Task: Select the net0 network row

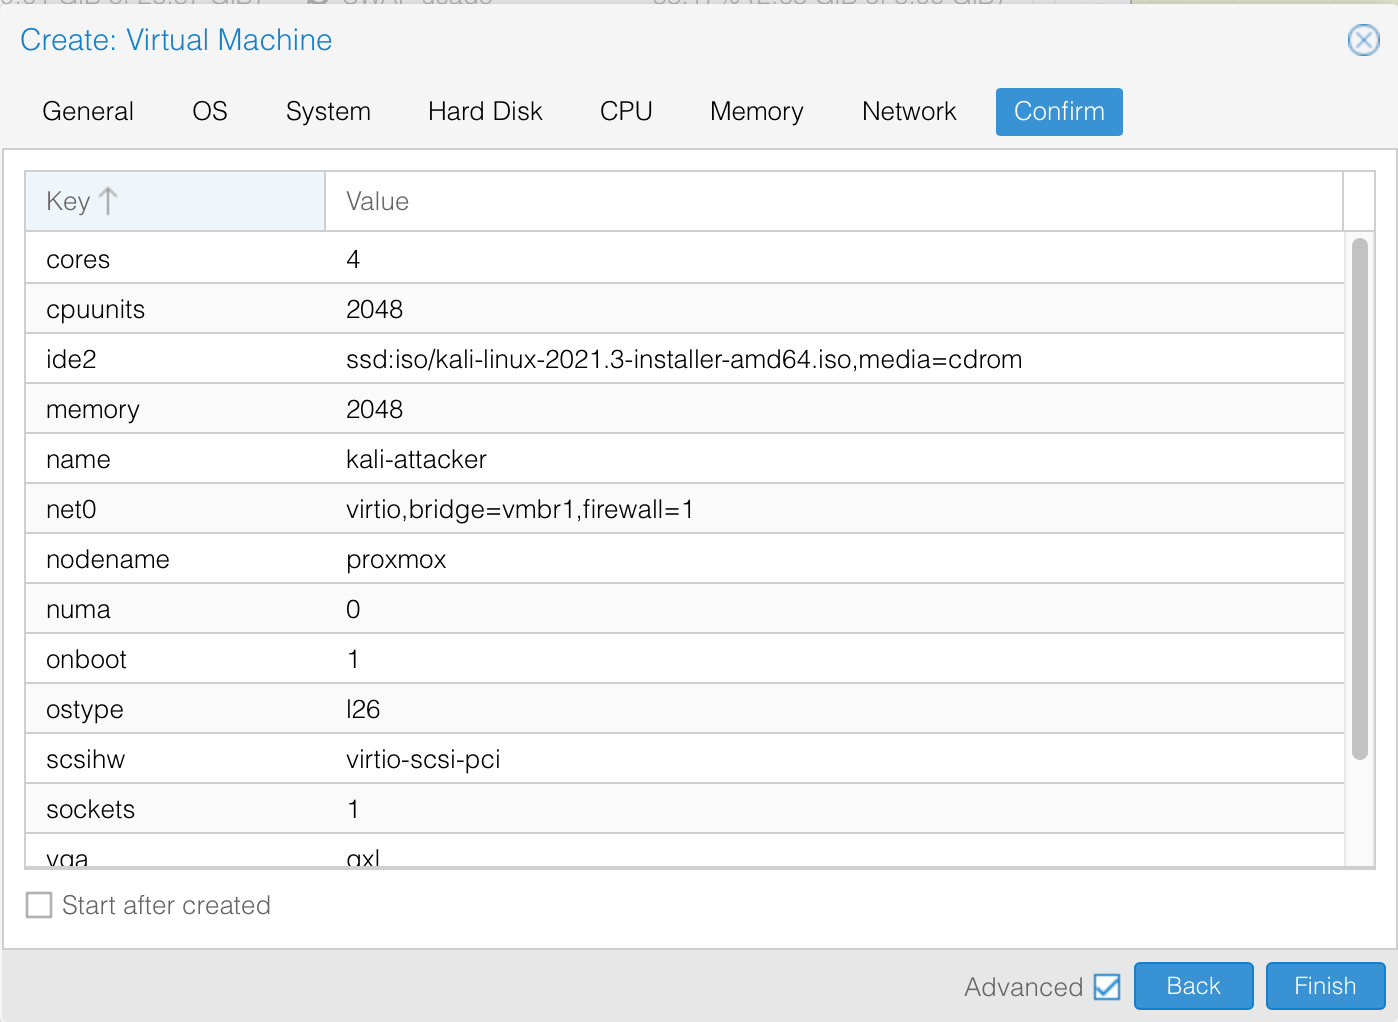Action: coord(684,509)
